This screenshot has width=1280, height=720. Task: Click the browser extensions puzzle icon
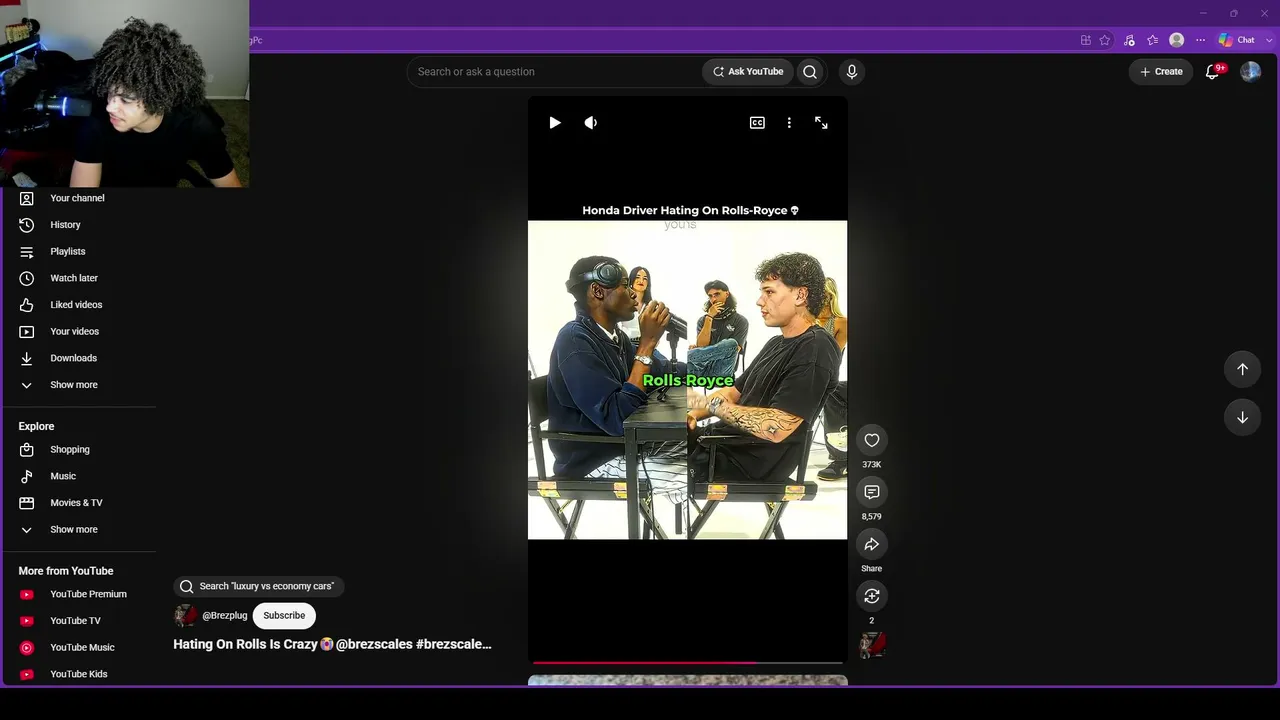coord(1086,40)
